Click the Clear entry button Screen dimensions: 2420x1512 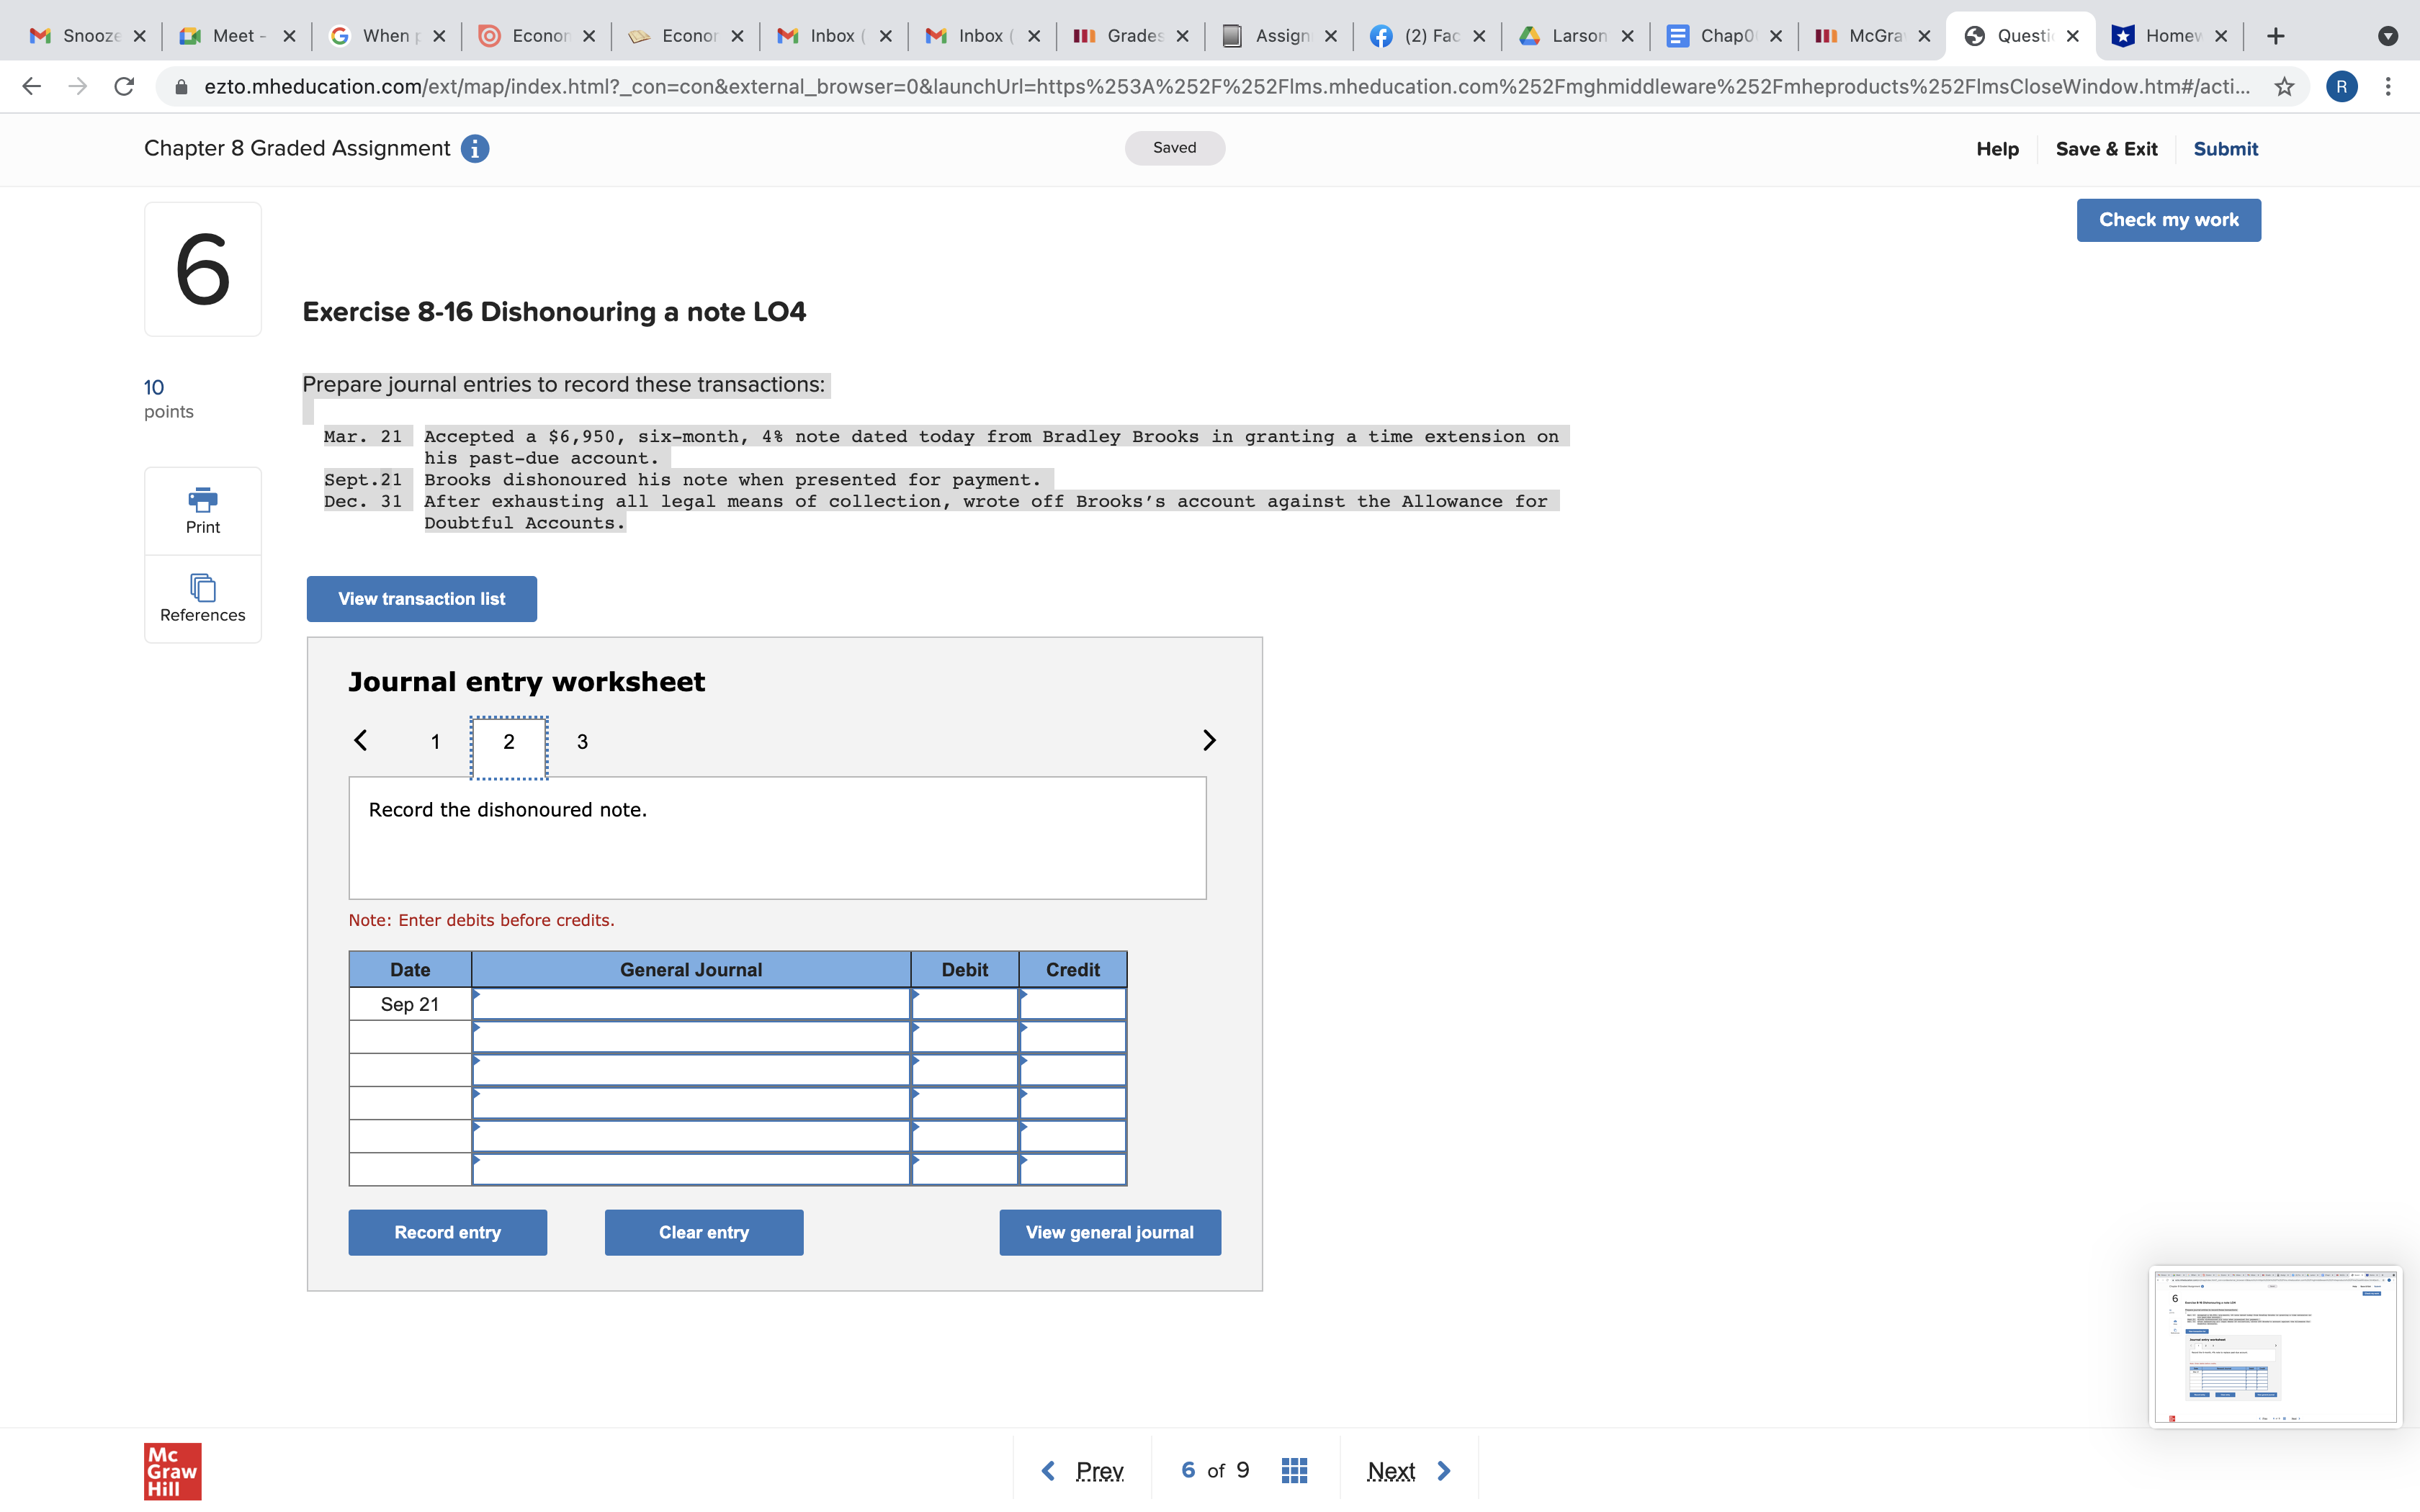702,1231
